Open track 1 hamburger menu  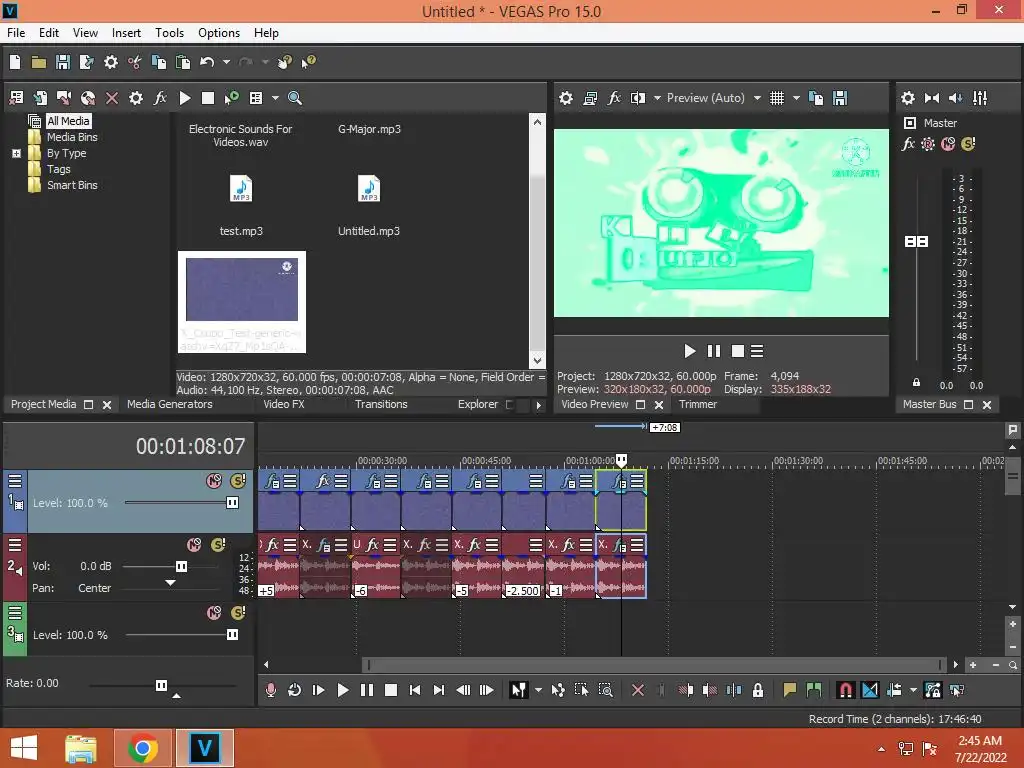pos(15,481)
